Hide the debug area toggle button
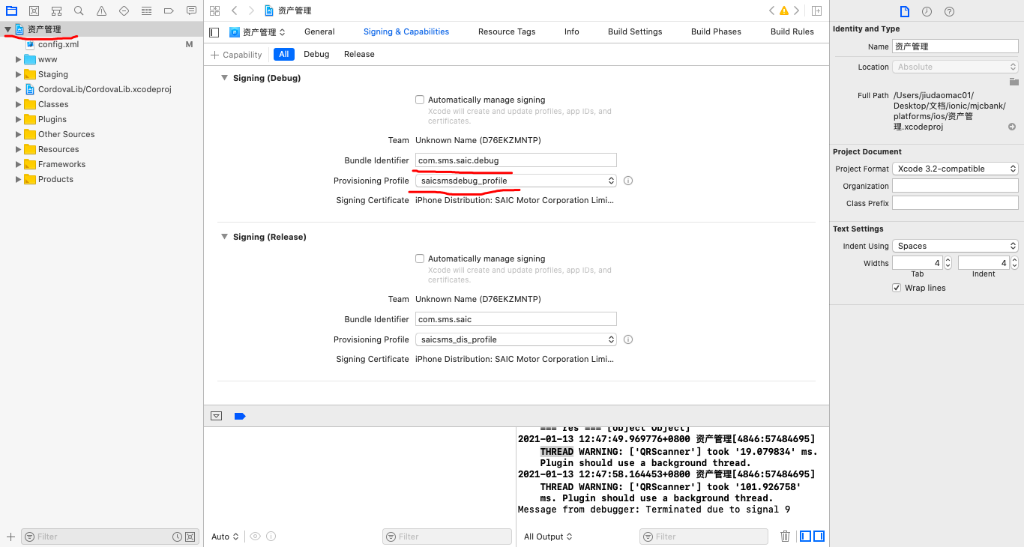Screen dimensions: 1024x547 (216, 416)
